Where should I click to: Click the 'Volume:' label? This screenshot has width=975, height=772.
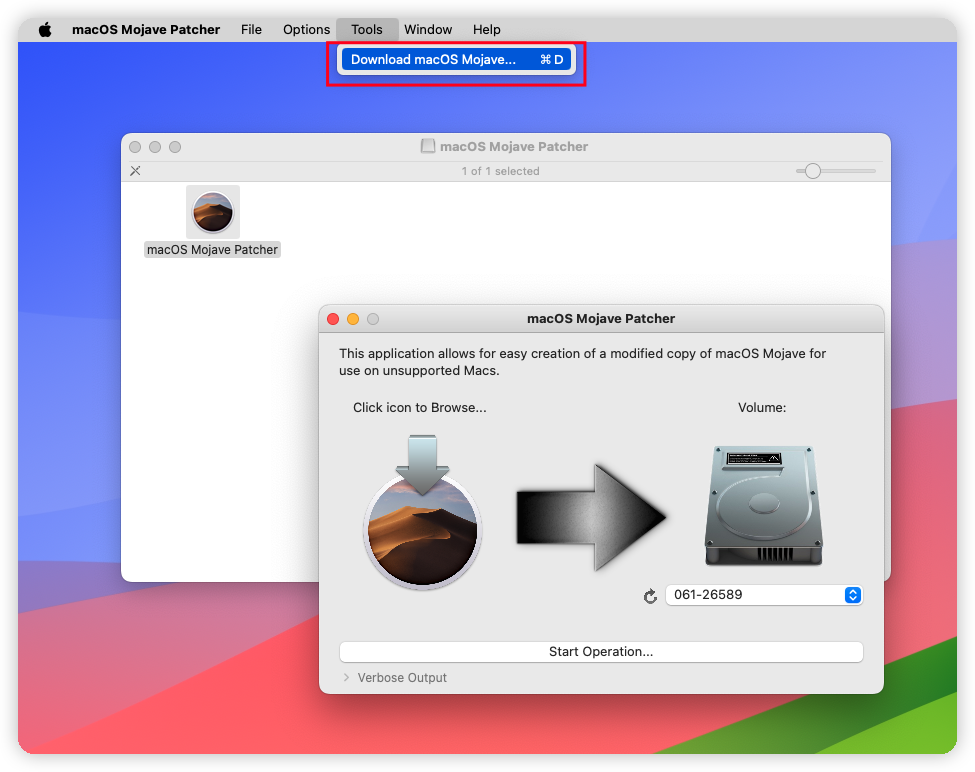762,408
